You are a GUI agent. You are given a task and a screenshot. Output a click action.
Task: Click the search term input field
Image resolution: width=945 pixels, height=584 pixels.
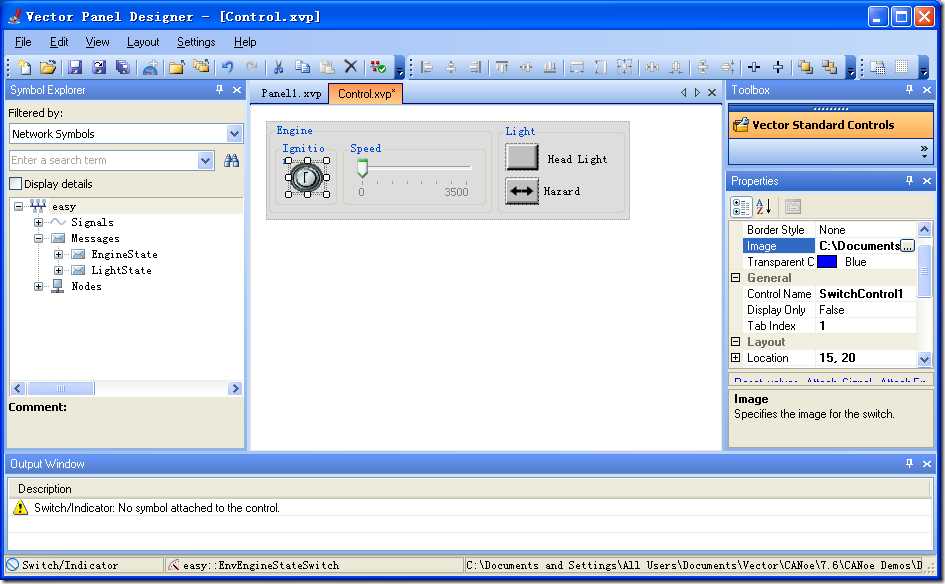point(104,160)
